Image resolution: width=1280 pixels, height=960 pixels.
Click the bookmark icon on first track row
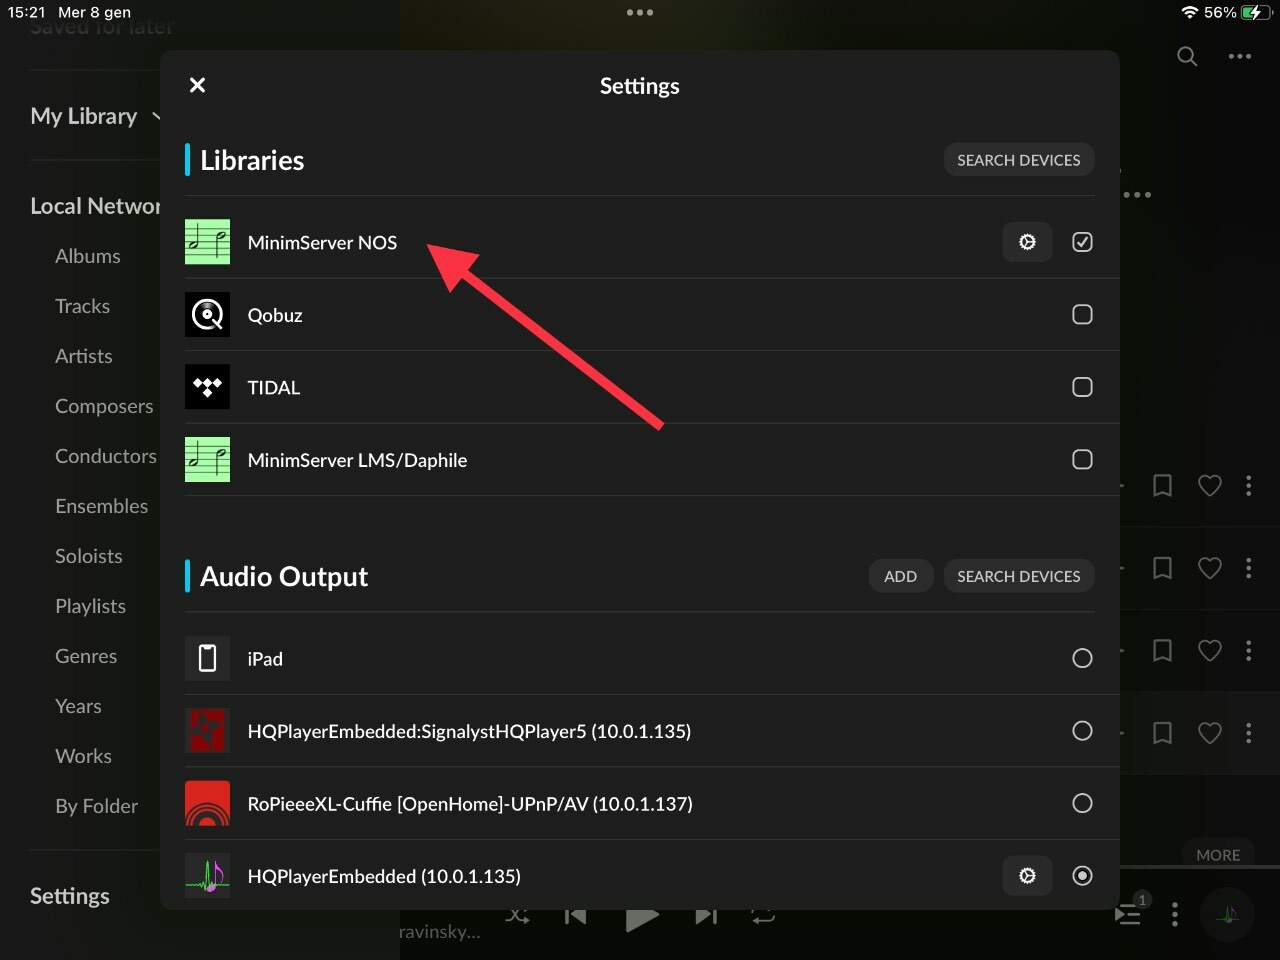(1162, 486)
